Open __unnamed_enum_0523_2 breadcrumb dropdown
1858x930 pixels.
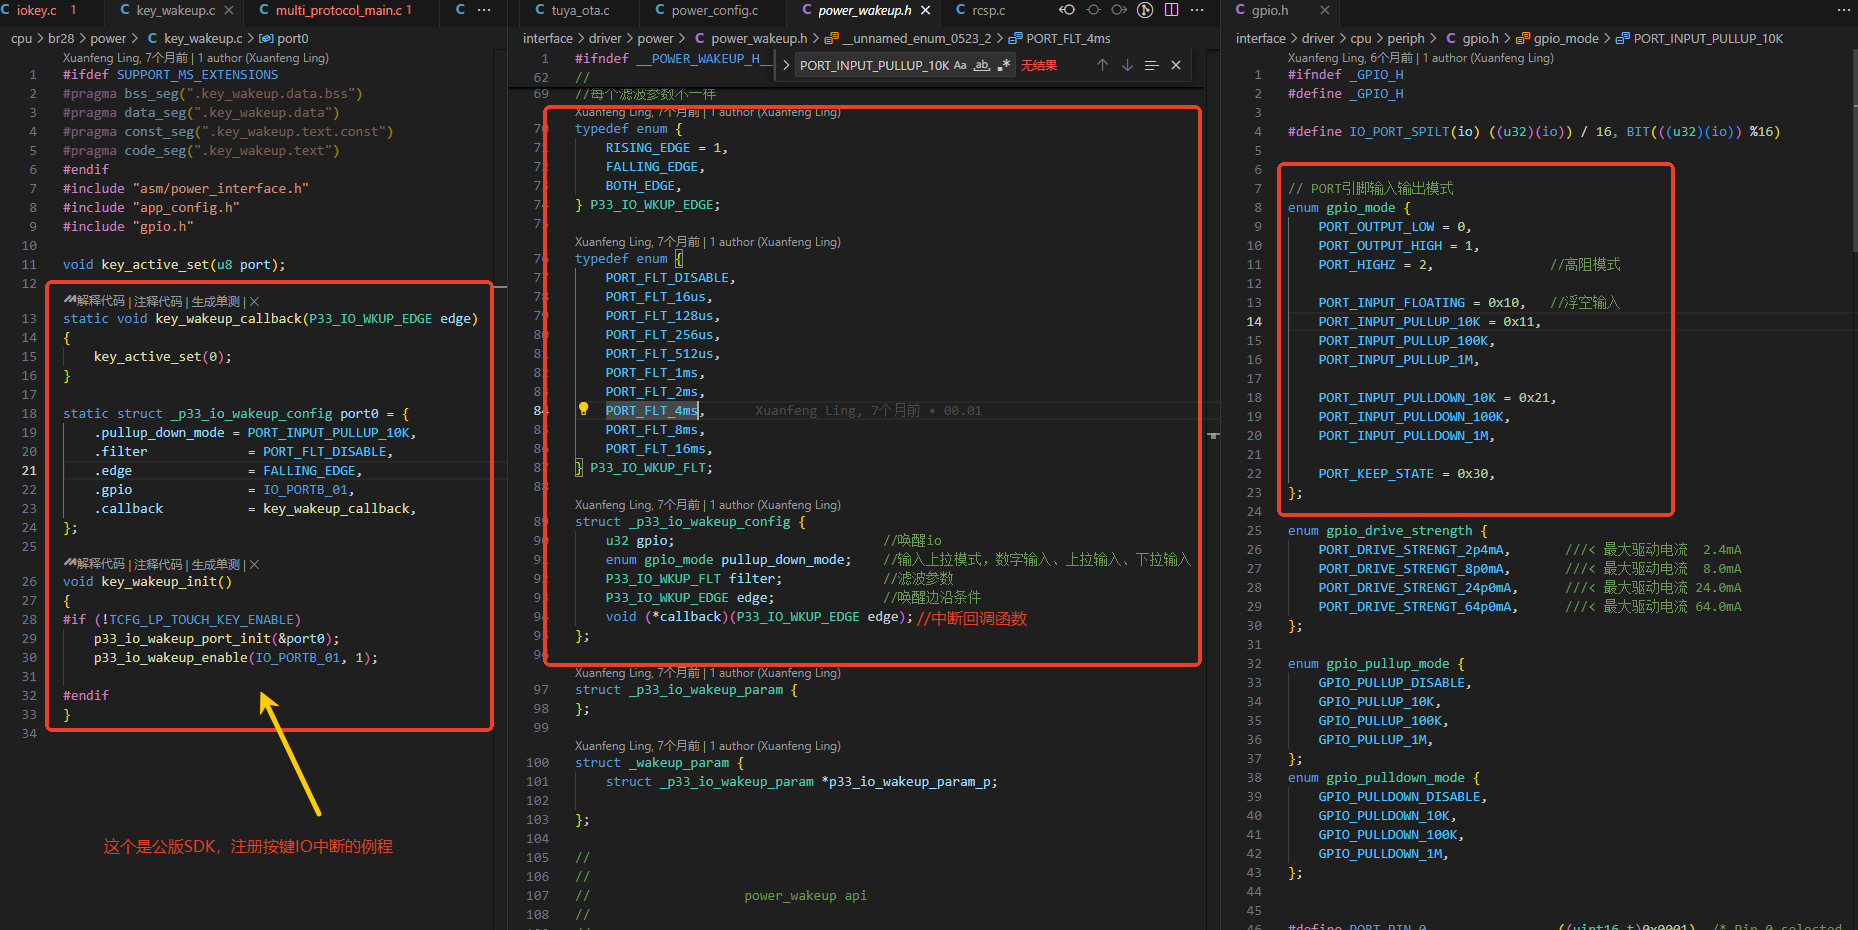(x=907, y=38)
